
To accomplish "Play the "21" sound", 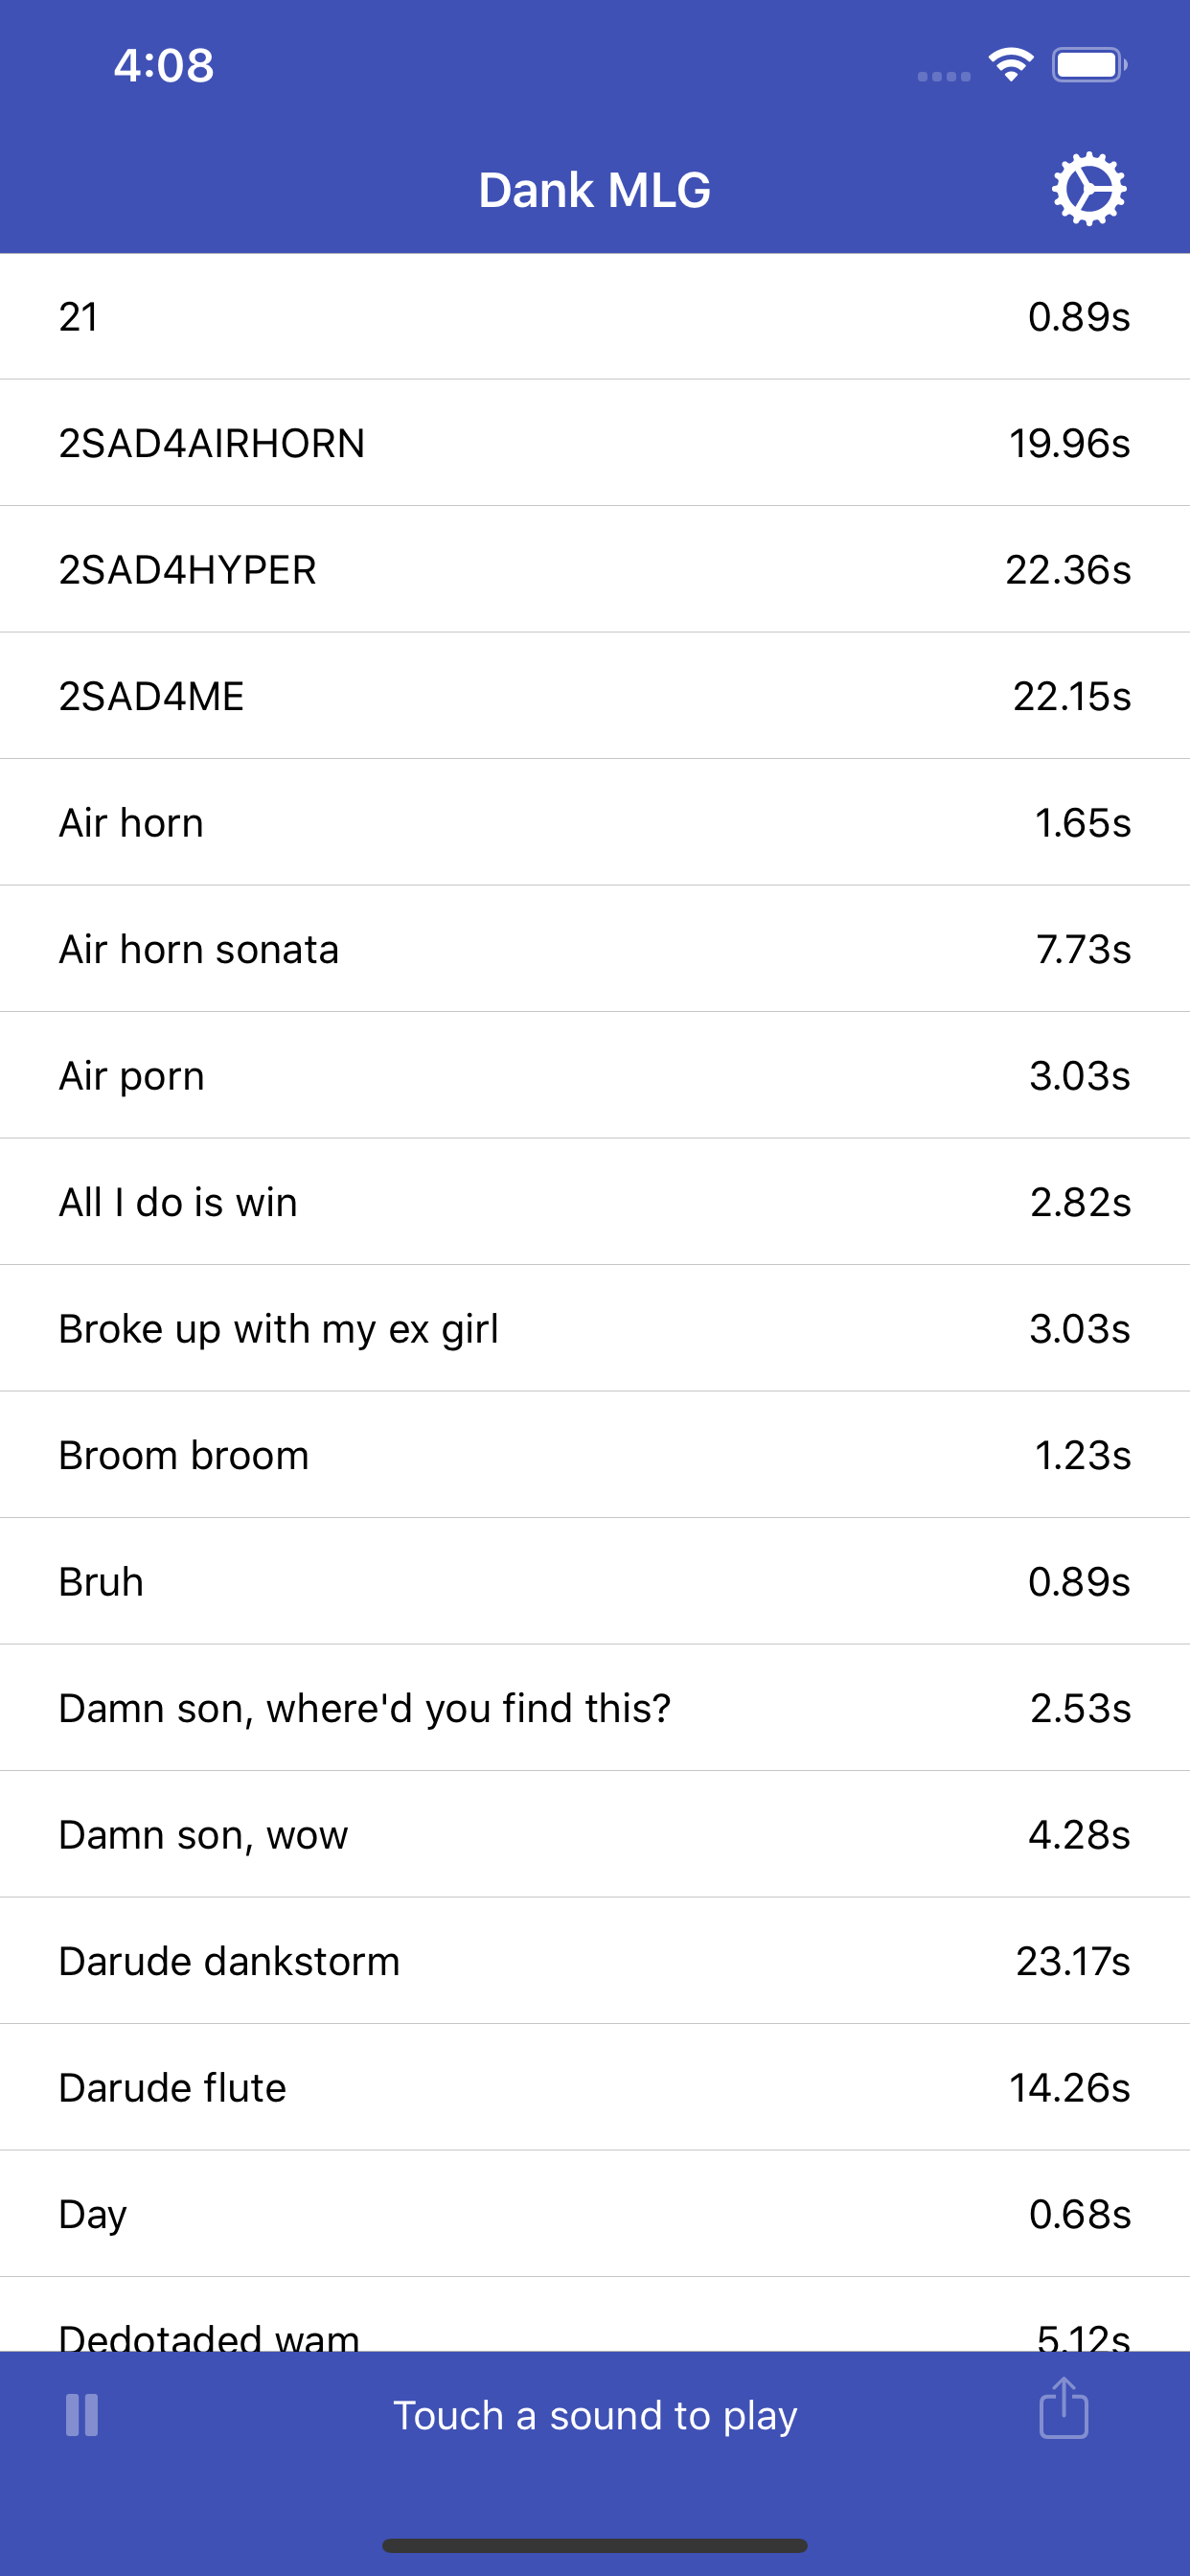I will click(594, 317).
